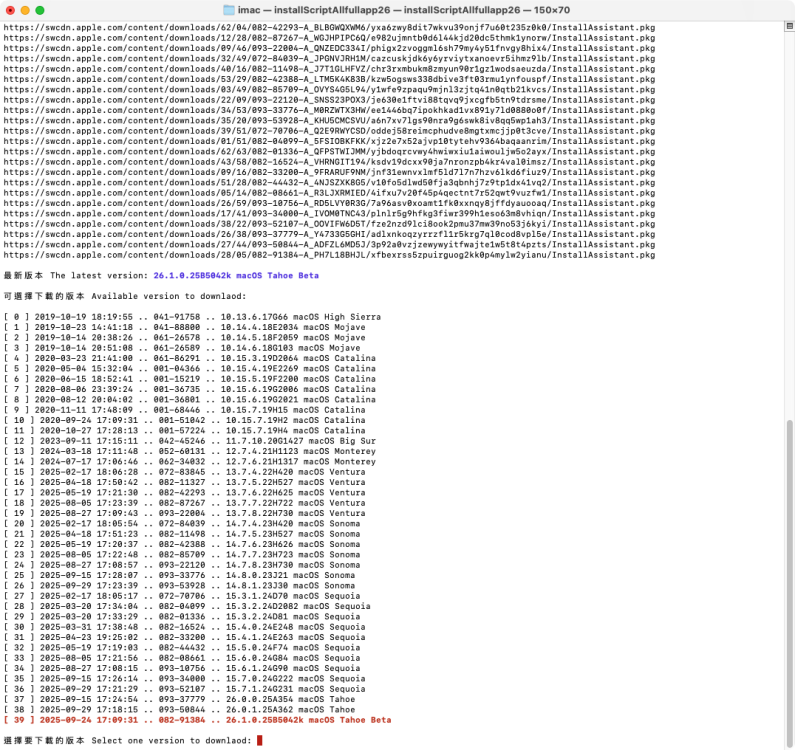Screen dimensions: 795x750
Task: Click the cursor at the Select one version prompt
Action: 260,740
